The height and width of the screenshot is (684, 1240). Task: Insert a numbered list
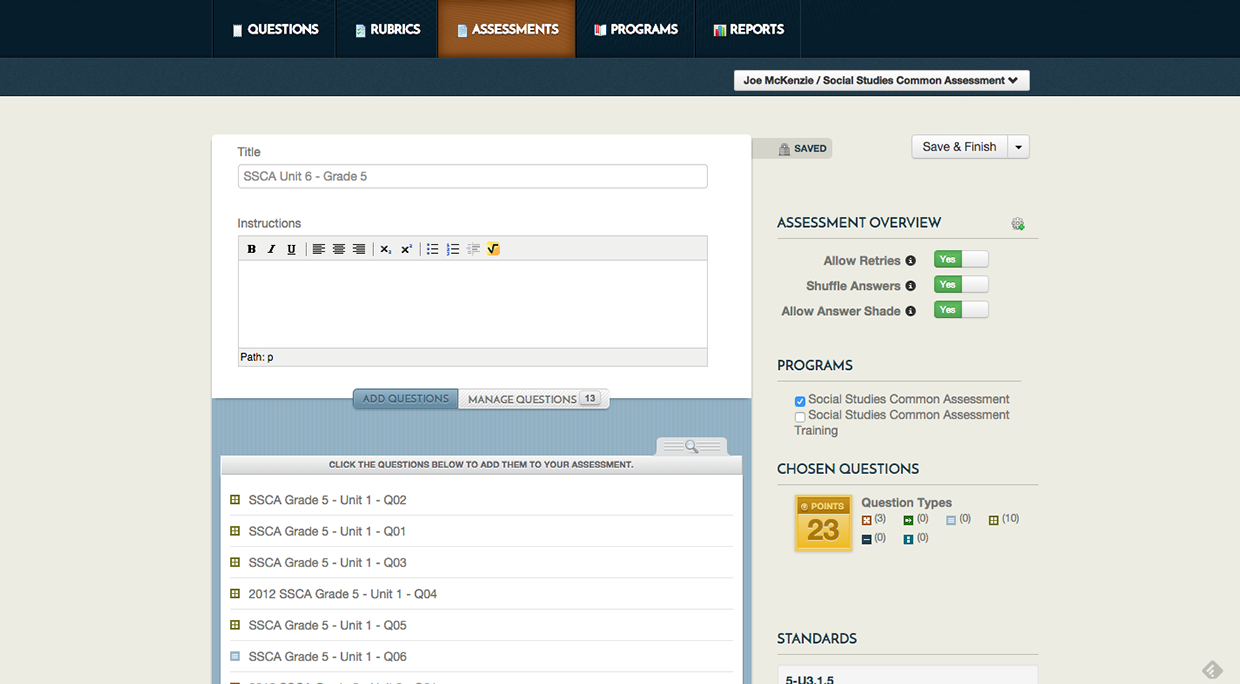click(x=453, y=249)
